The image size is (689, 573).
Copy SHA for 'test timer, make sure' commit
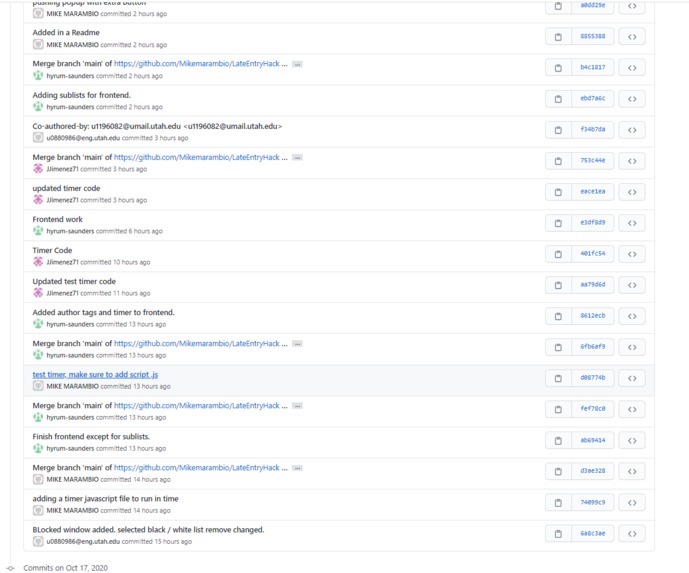[x=558, y=378]
